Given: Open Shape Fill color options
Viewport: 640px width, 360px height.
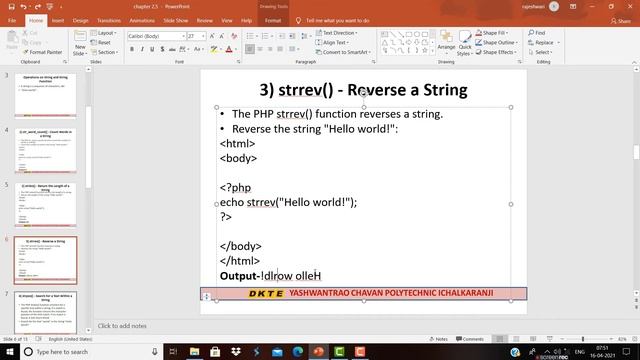Looking at the screenshot, I should [x=492, y=33].
